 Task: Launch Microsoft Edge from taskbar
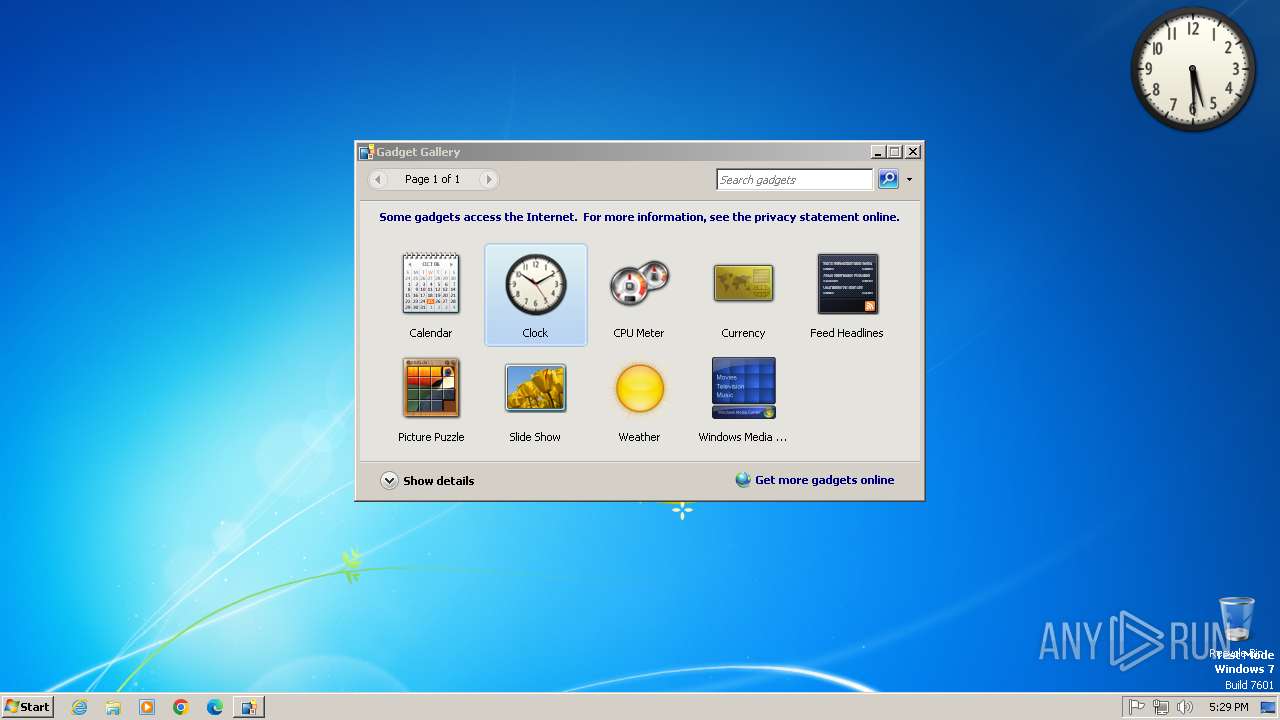[x=215, y=707]
